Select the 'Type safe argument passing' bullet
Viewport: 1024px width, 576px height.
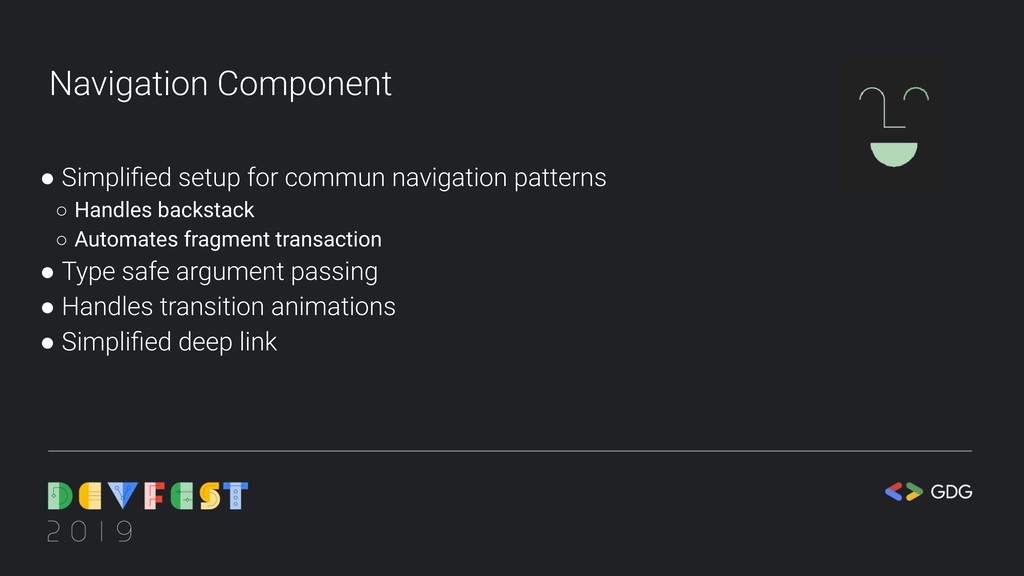pos(219,272)
